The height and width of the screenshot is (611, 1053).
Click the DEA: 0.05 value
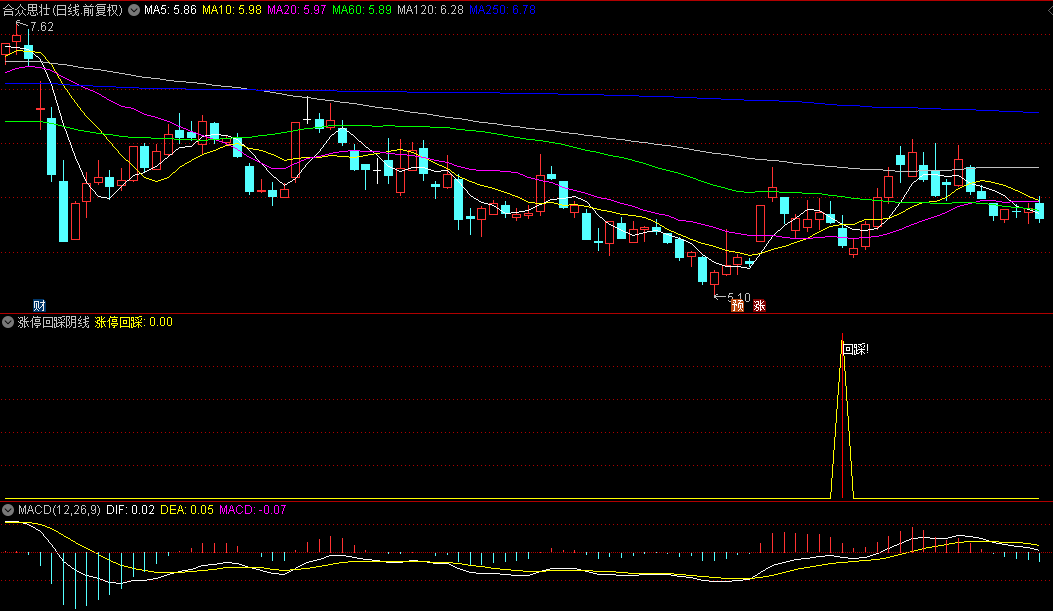tap(187, 510)
